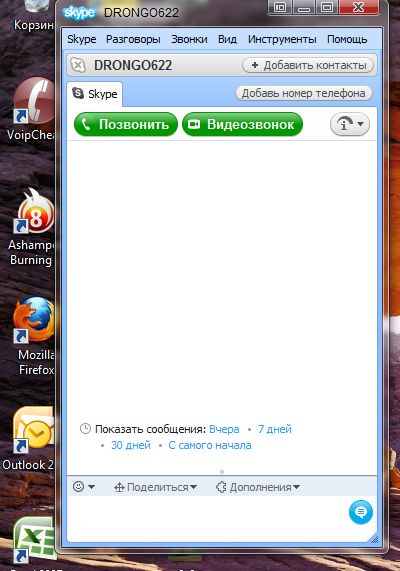Open the Excel desktop shortcut icon
400x571 pixels.
[x=34, y=540]
